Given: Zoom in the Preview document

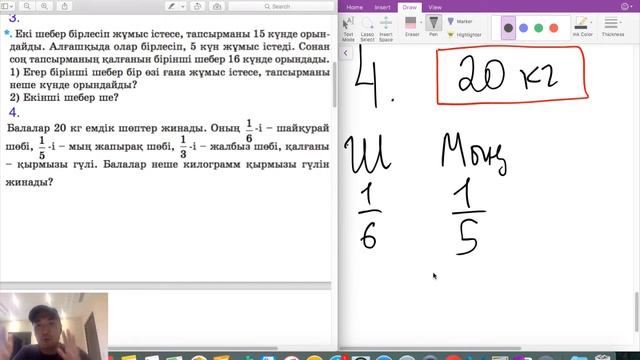Looking at the screenshot, I should (x=44, y=6).
